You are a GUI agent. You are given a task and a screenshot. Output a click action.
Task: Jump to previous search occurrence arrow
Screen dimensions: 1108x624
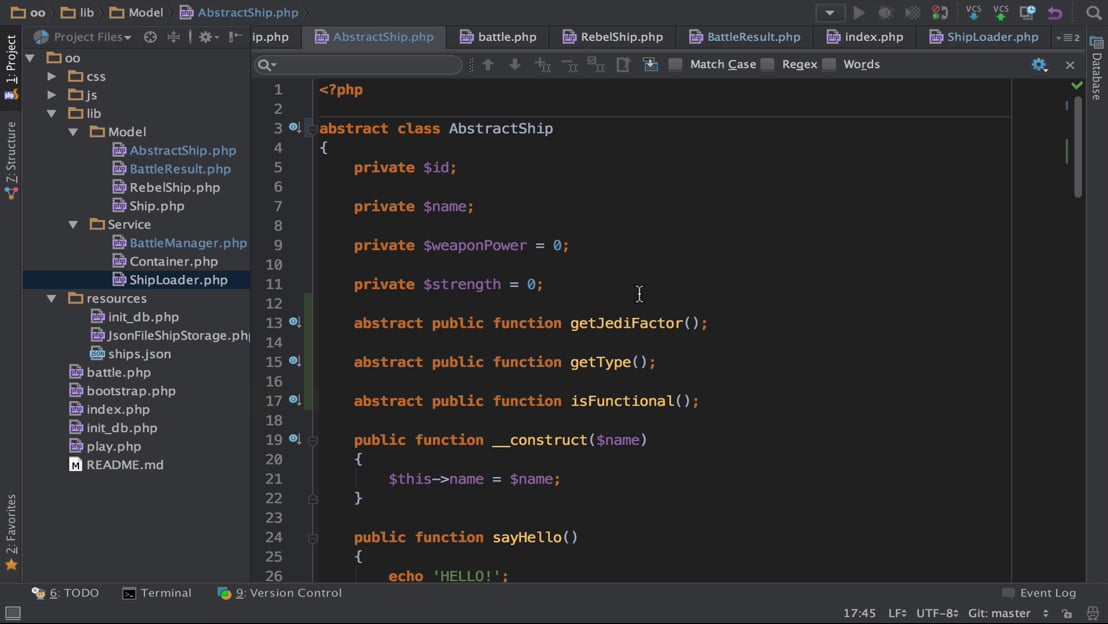[488, 64]
